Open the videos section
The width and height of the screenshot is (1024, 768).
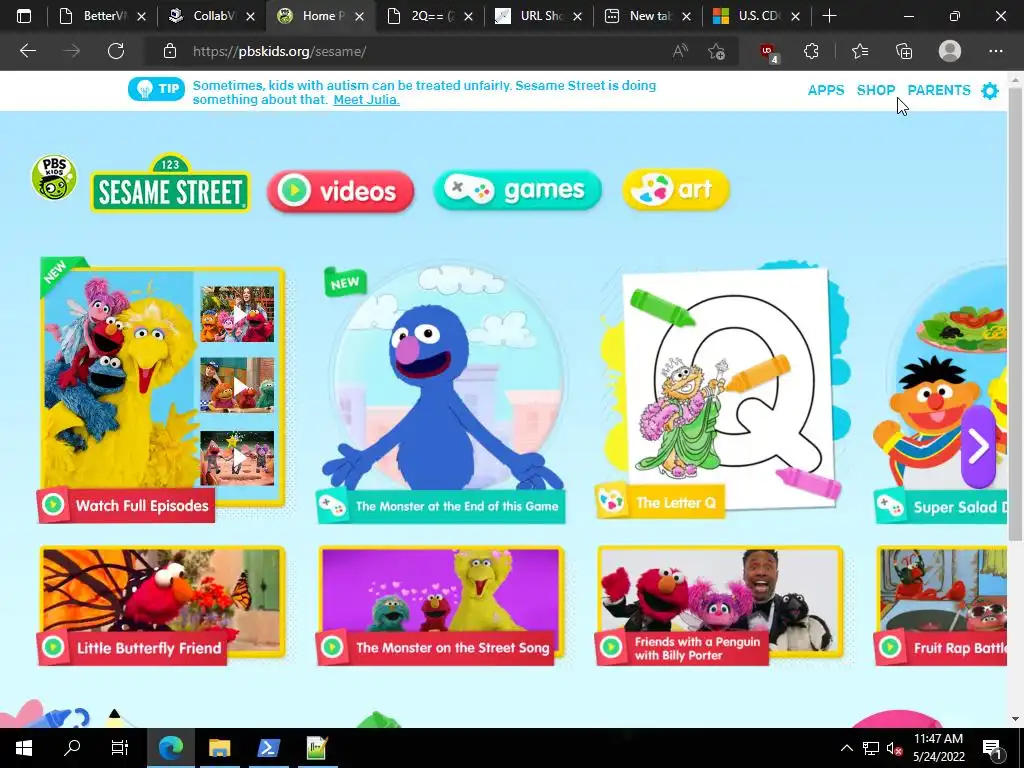(x=340, y=191)
